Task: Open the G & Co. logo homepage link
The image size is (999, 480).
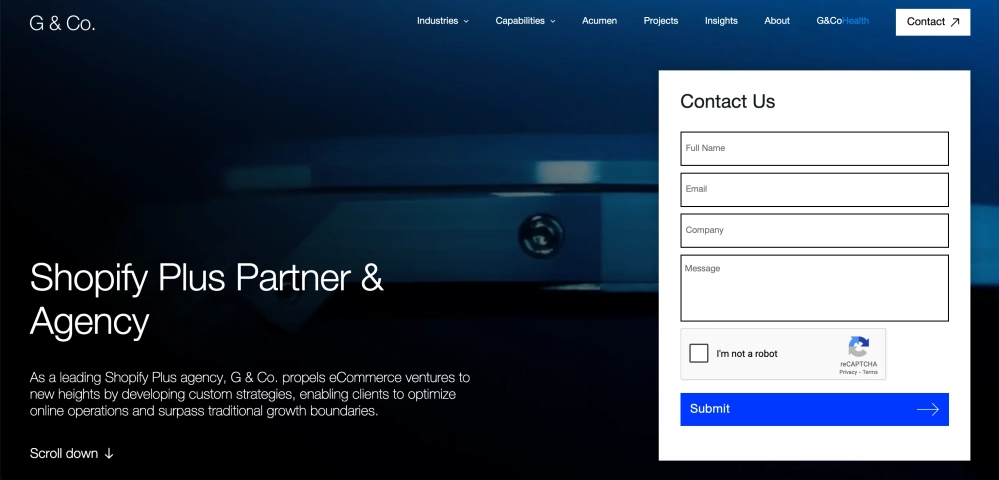Action: tap(62, 24)
